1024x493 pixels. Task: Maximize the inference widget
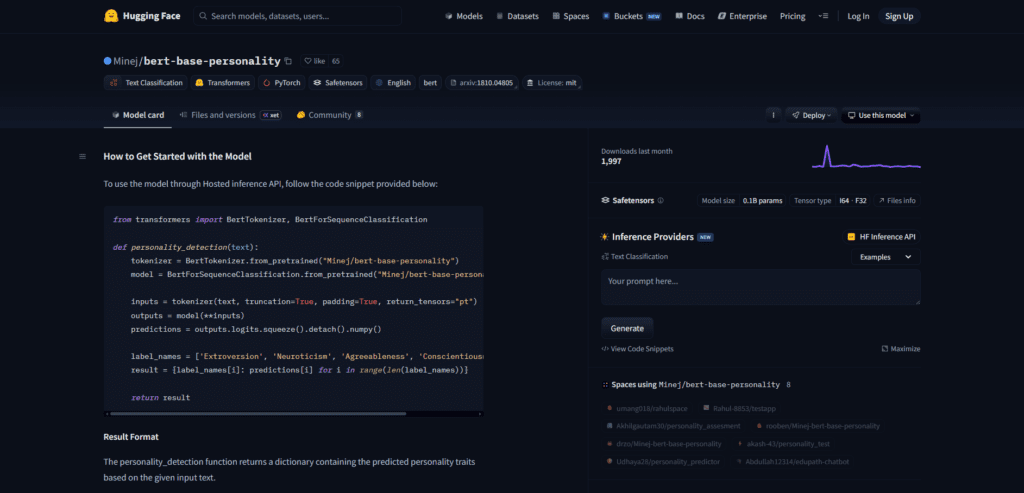tap(901, 349)
